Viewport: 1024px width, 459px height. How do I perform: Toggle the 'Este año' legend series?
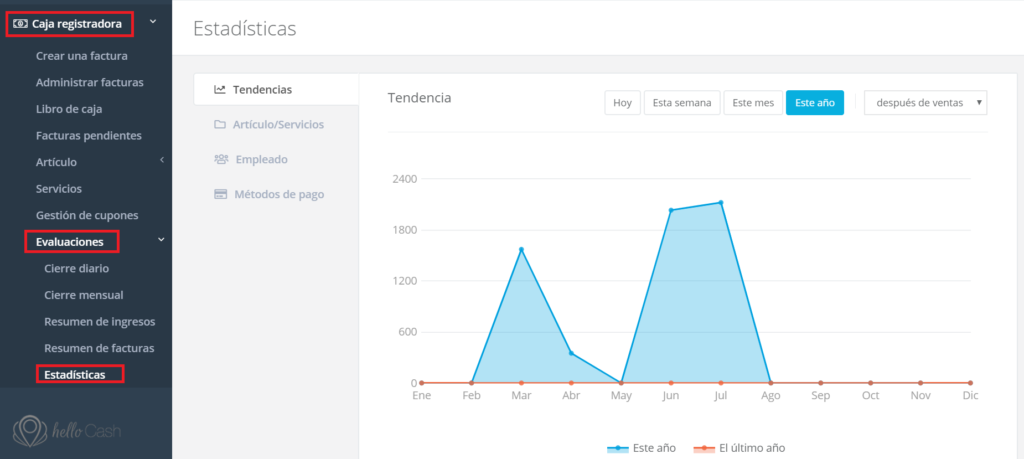coord(641,448)
